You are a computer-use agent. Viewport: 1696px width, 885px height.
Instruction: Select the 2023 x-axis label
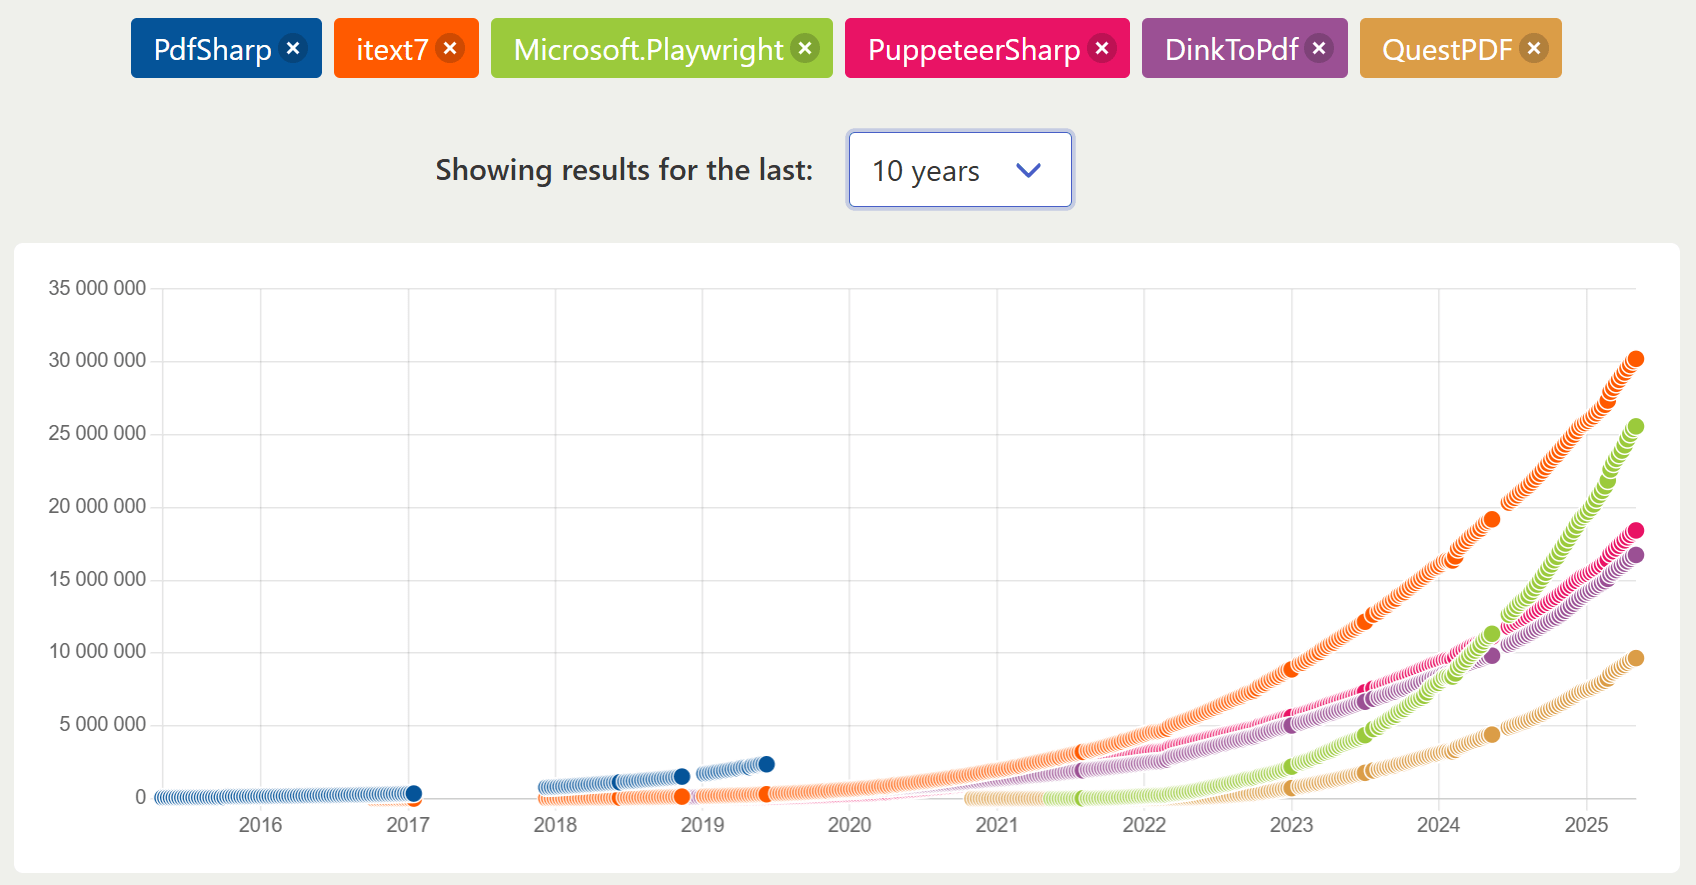click(1291, 825)
